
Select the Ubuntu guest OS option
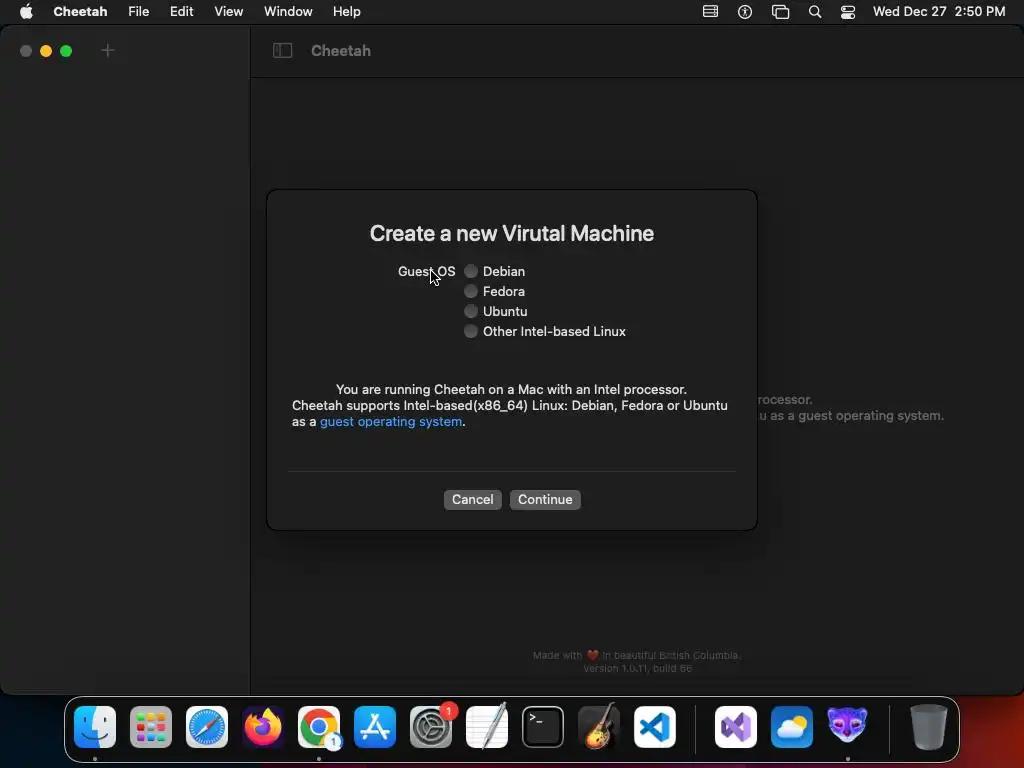pyautogui.click(x=471, y=312)
